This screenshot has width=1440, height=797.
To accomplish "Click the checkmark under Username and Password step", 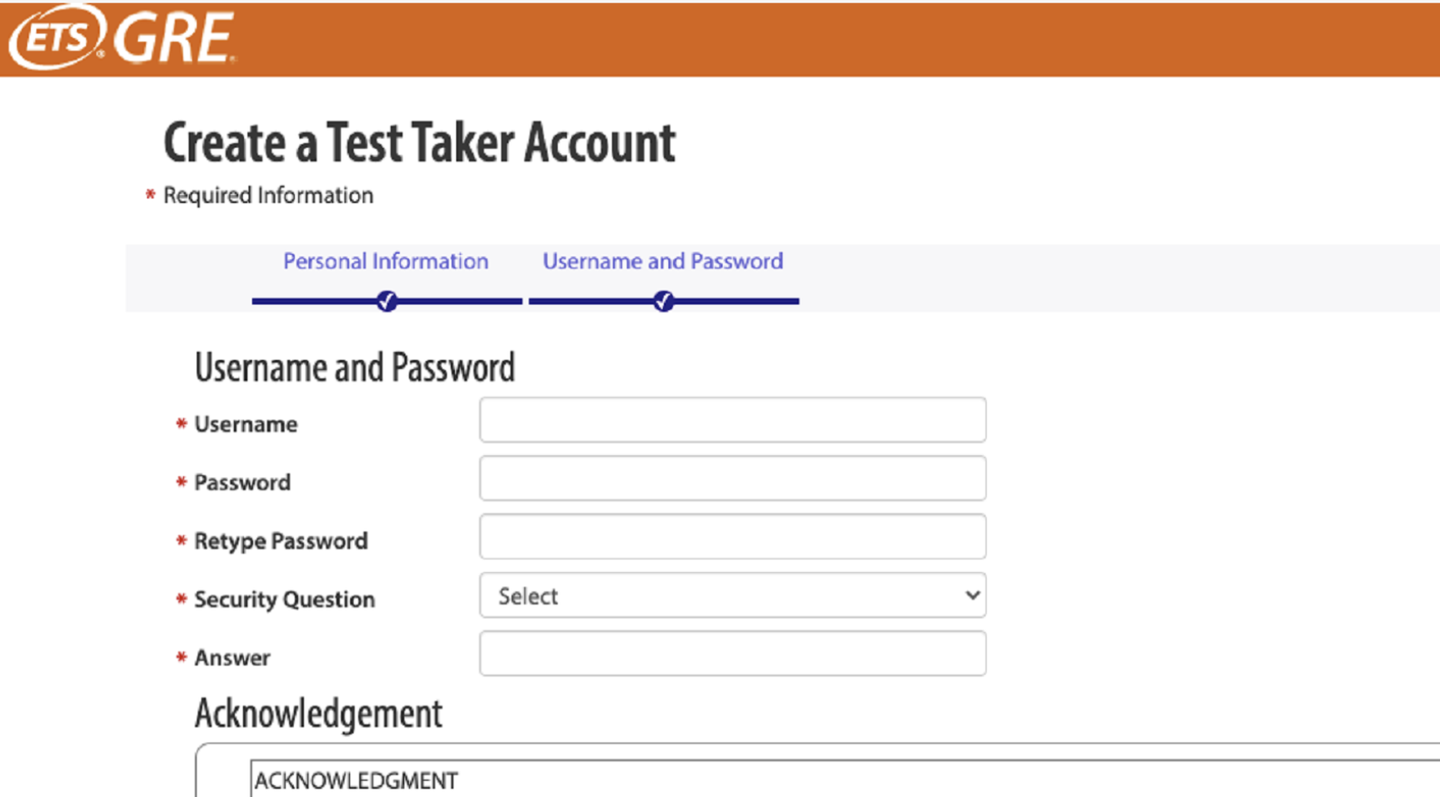I will click(x=663, y=301).
